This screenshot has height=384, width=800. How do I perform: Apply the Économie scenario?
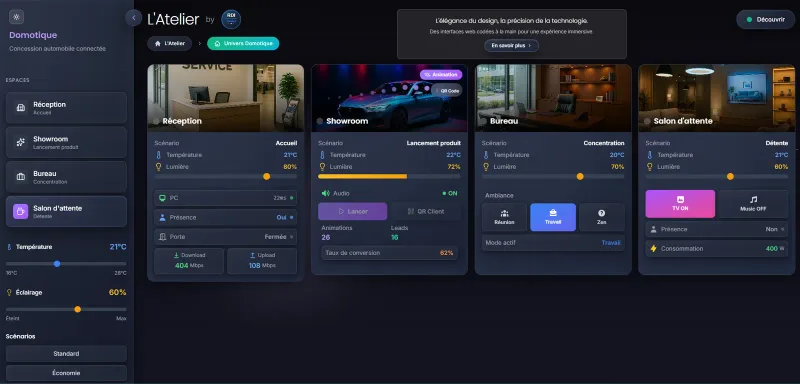66,373
